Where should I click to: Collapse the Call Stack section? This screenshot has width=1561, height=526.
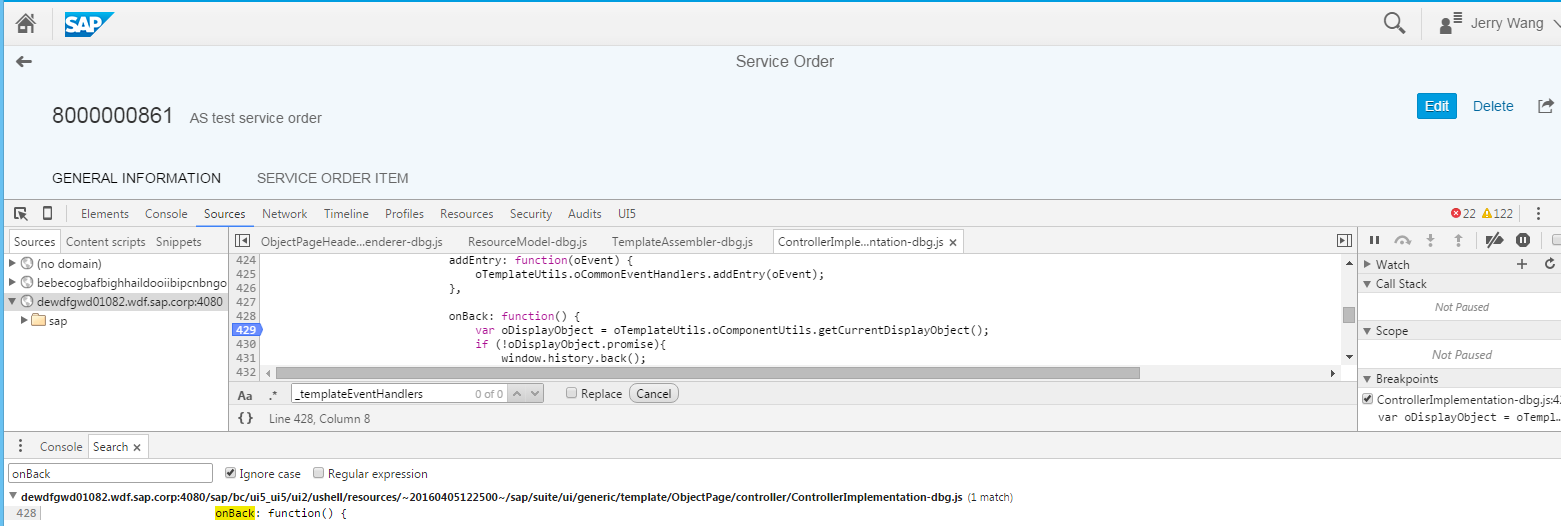pyautogui.click(x=1367, y=284)
